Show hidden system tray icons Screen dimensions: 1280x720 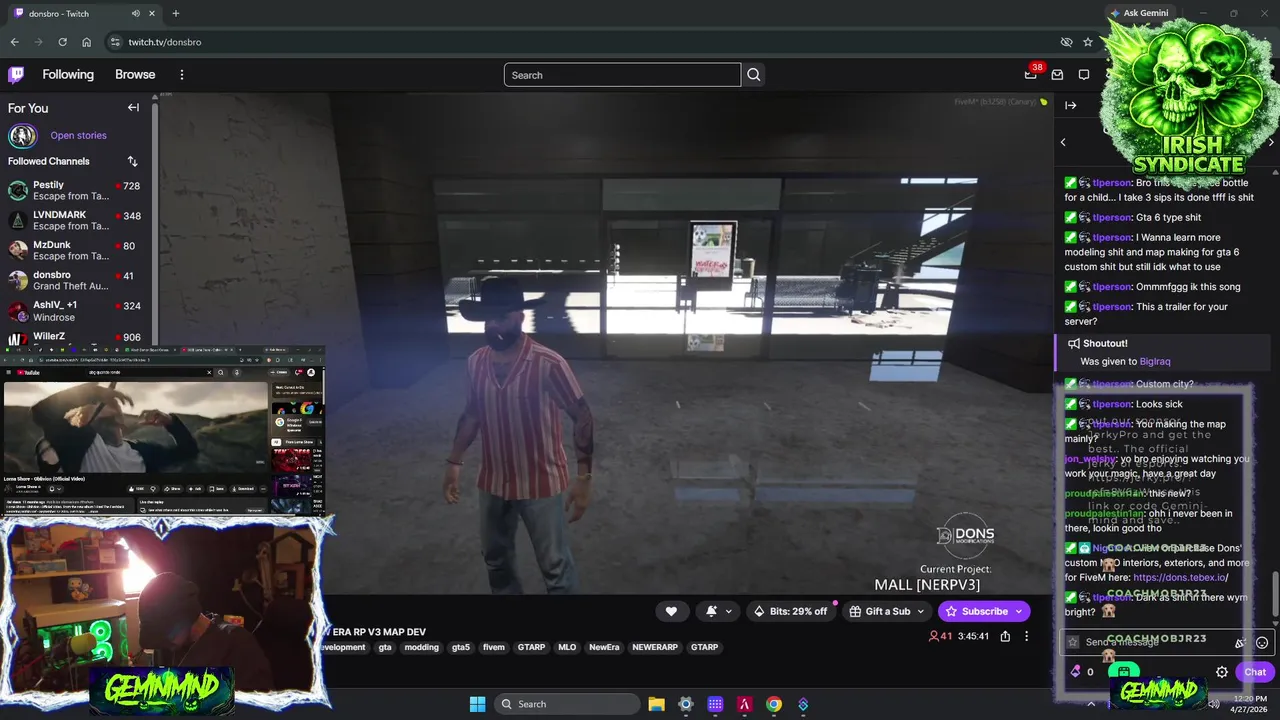tap(1091, 704)
